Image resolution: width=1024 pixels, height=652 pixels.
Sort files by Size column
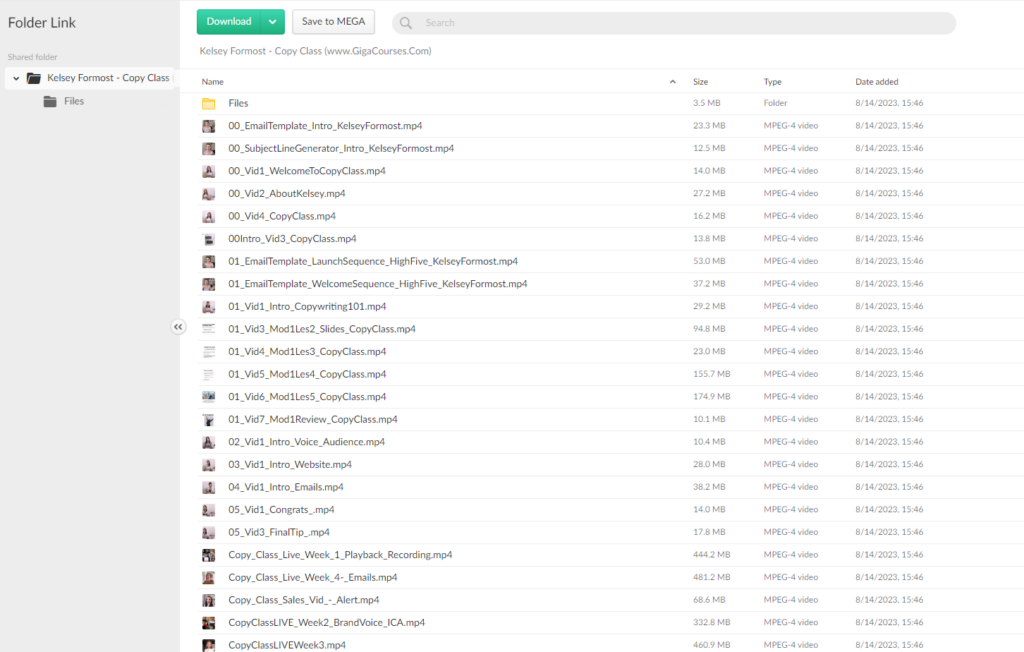[x=700, y=82]
